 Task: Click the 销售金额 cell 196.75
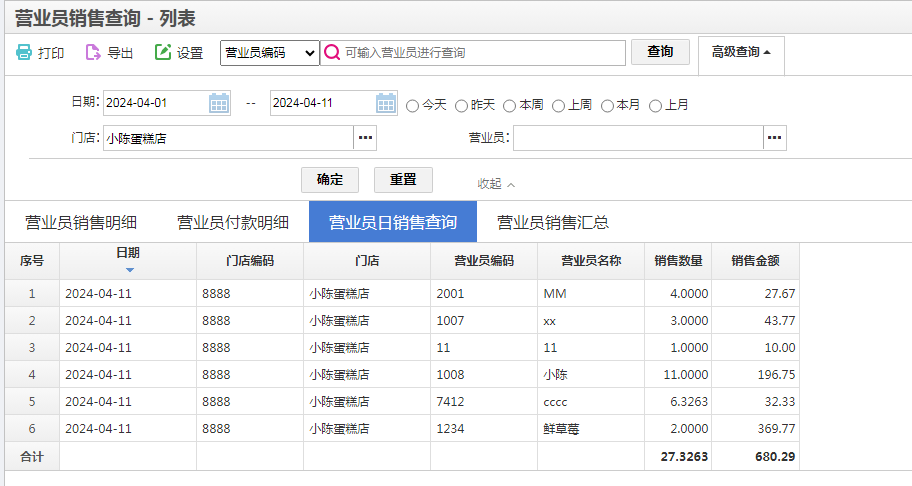click(x=756, y=375)
